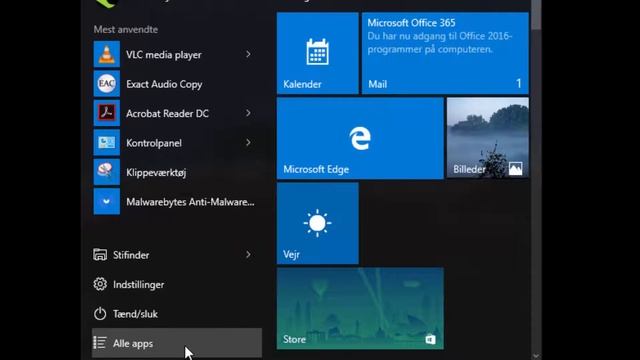Open the Vejr weather tile
Screen dimensions: 640x360
click(x=318, y=223)
